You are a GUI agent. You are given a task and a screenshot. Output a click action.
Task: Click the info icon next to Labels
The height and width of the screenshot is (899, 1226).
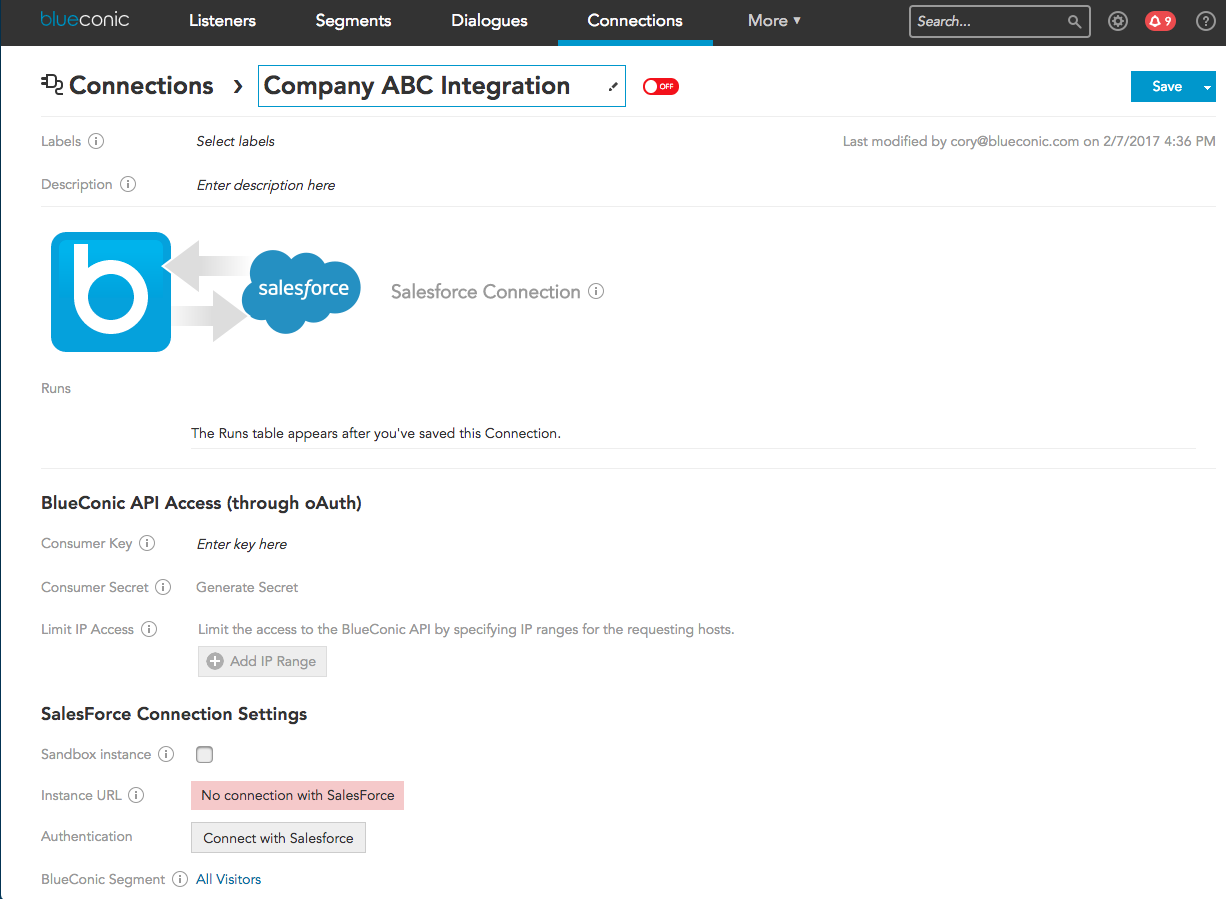click(x=96, y=141)
